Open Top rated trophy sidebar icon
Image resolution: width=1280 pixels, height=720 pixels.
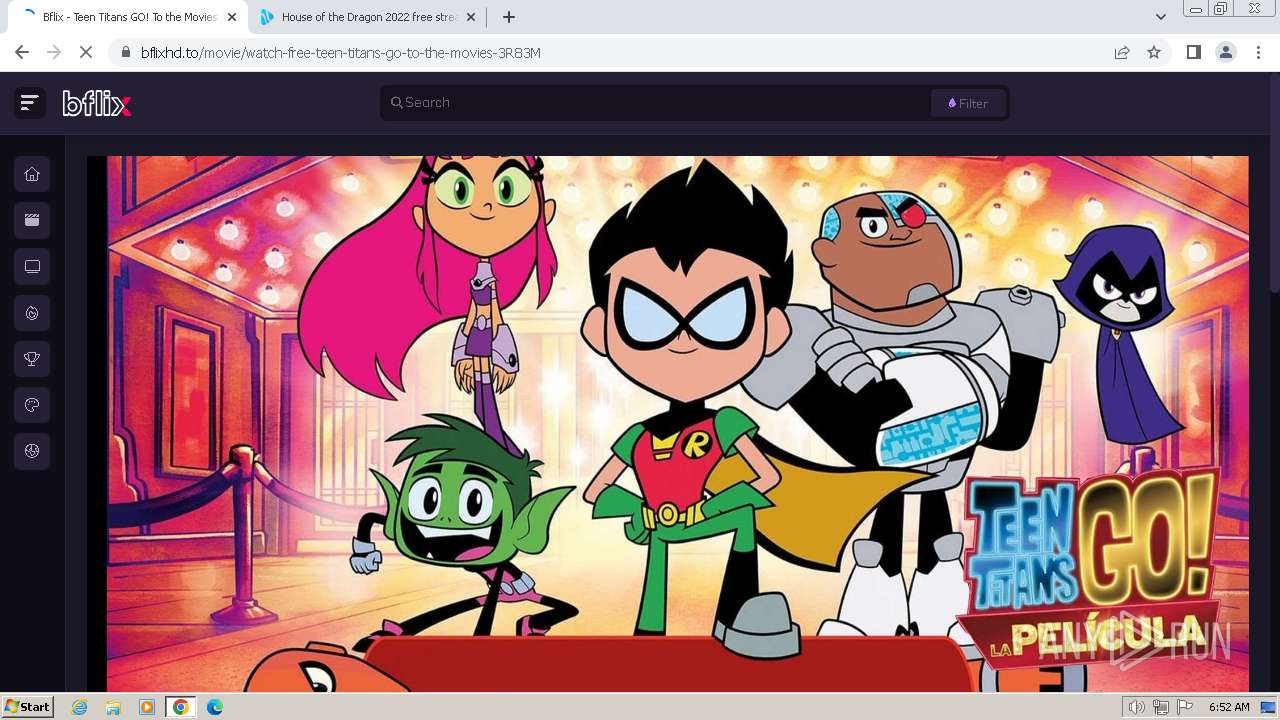tap(32, 359)
